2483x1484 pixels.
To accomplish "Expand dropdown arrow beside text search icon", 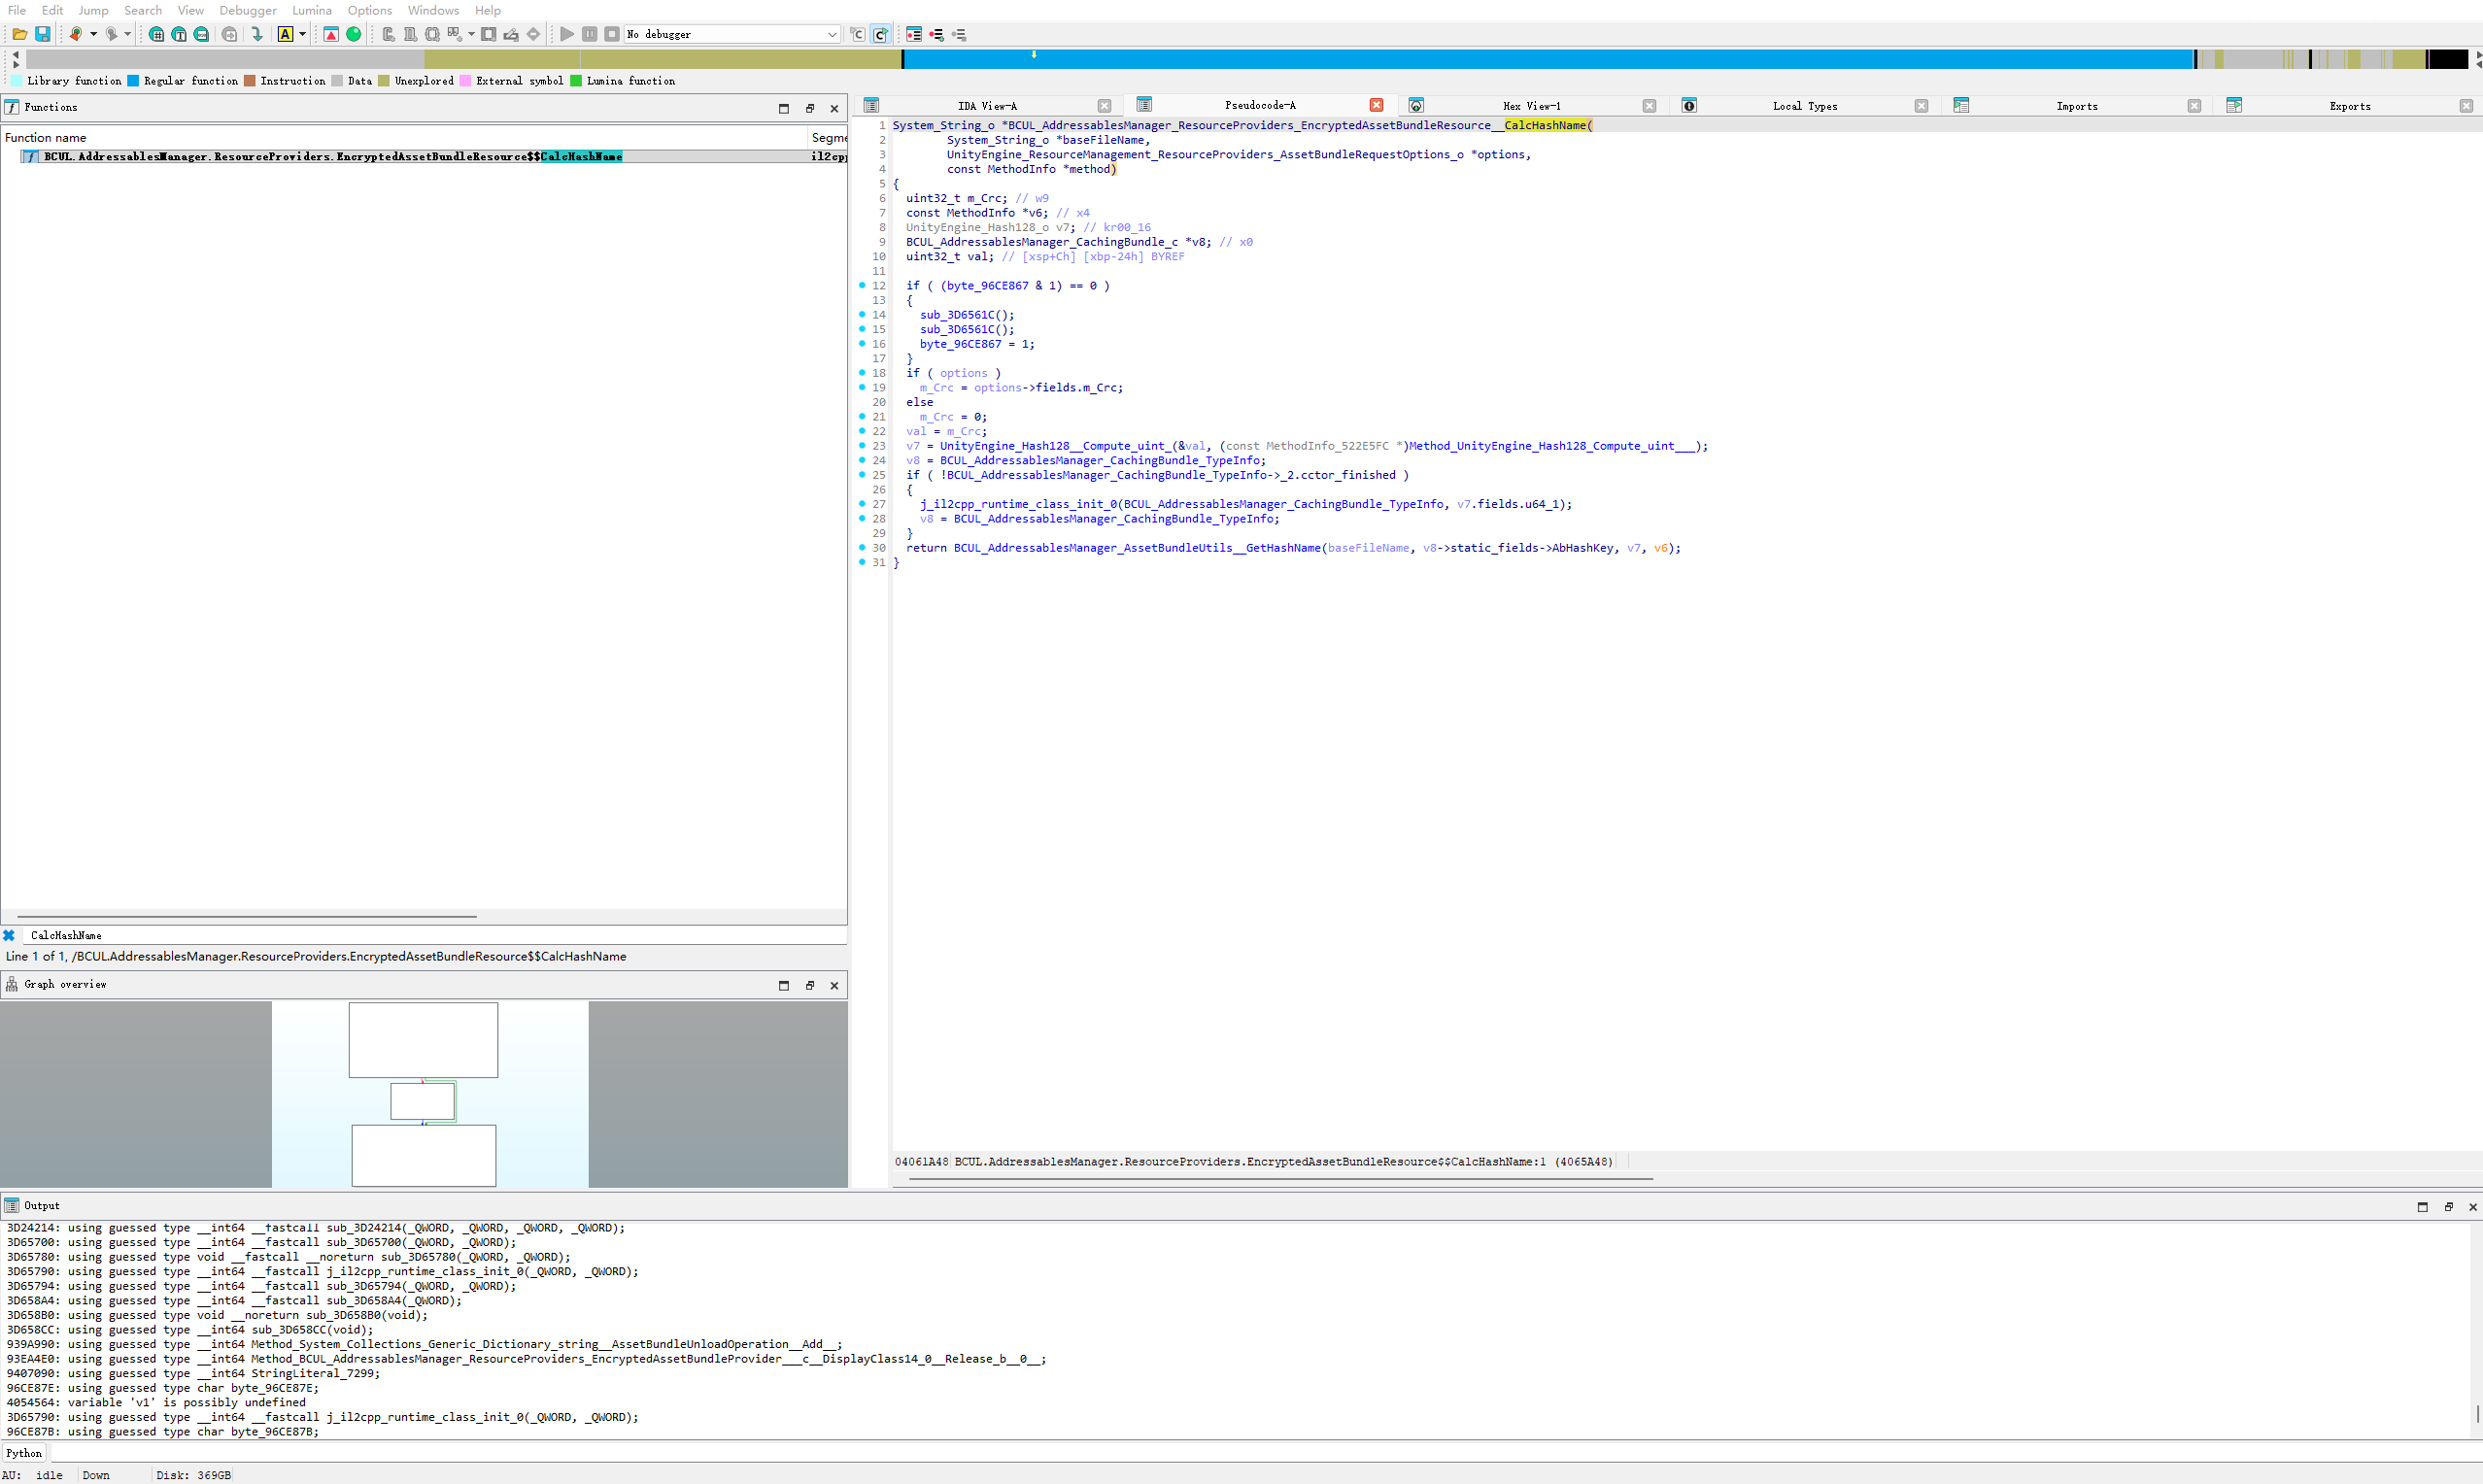I will coord(302,34).
